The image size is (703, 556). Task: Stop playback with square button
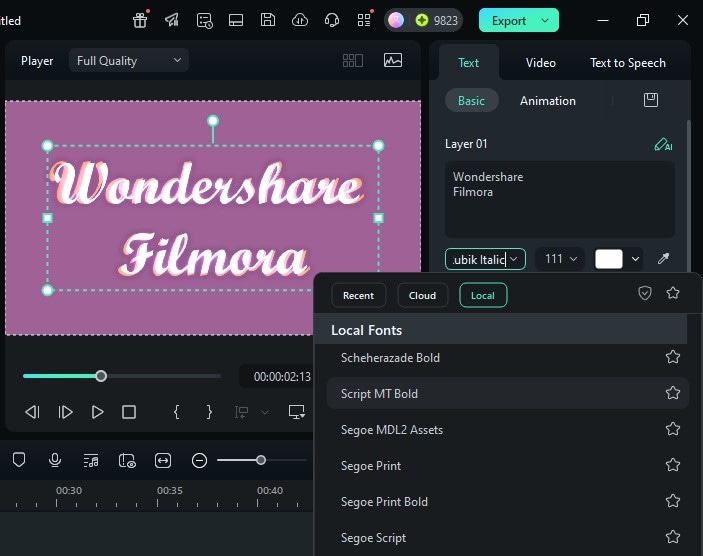129,412
